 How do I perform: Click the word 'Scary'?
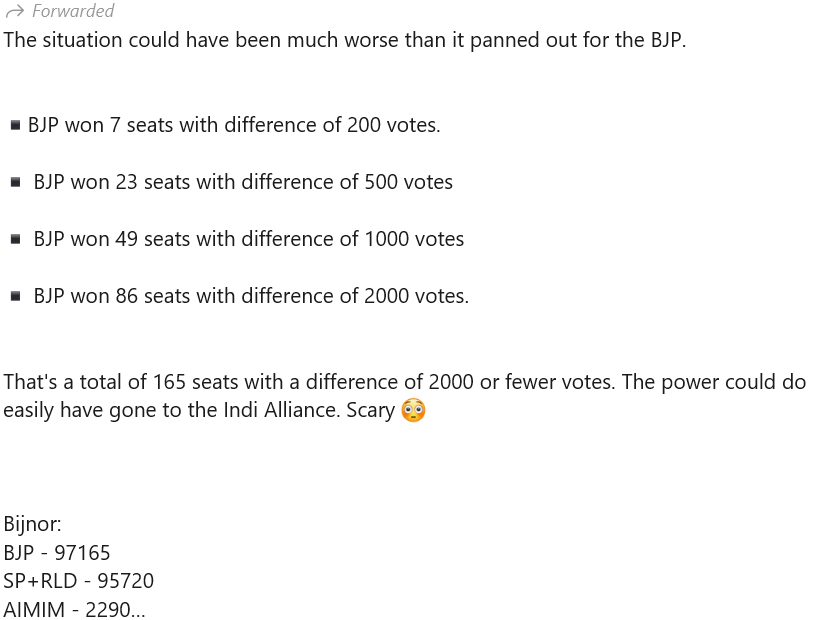pyautogui.click(x=370, y=410)
